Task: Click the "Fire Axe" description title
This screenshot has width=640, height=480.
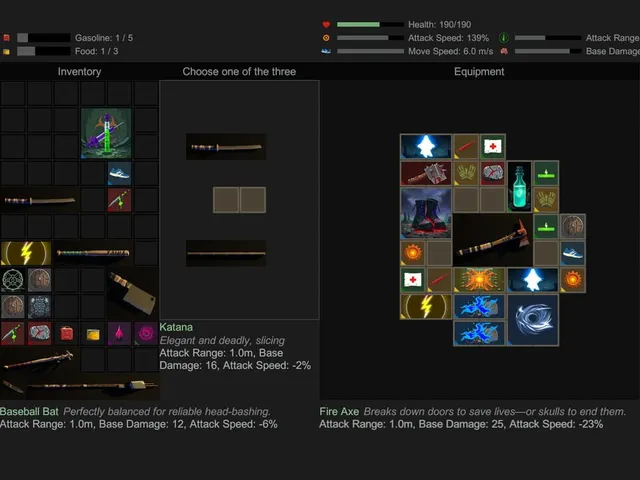Action: click(339, 411)
